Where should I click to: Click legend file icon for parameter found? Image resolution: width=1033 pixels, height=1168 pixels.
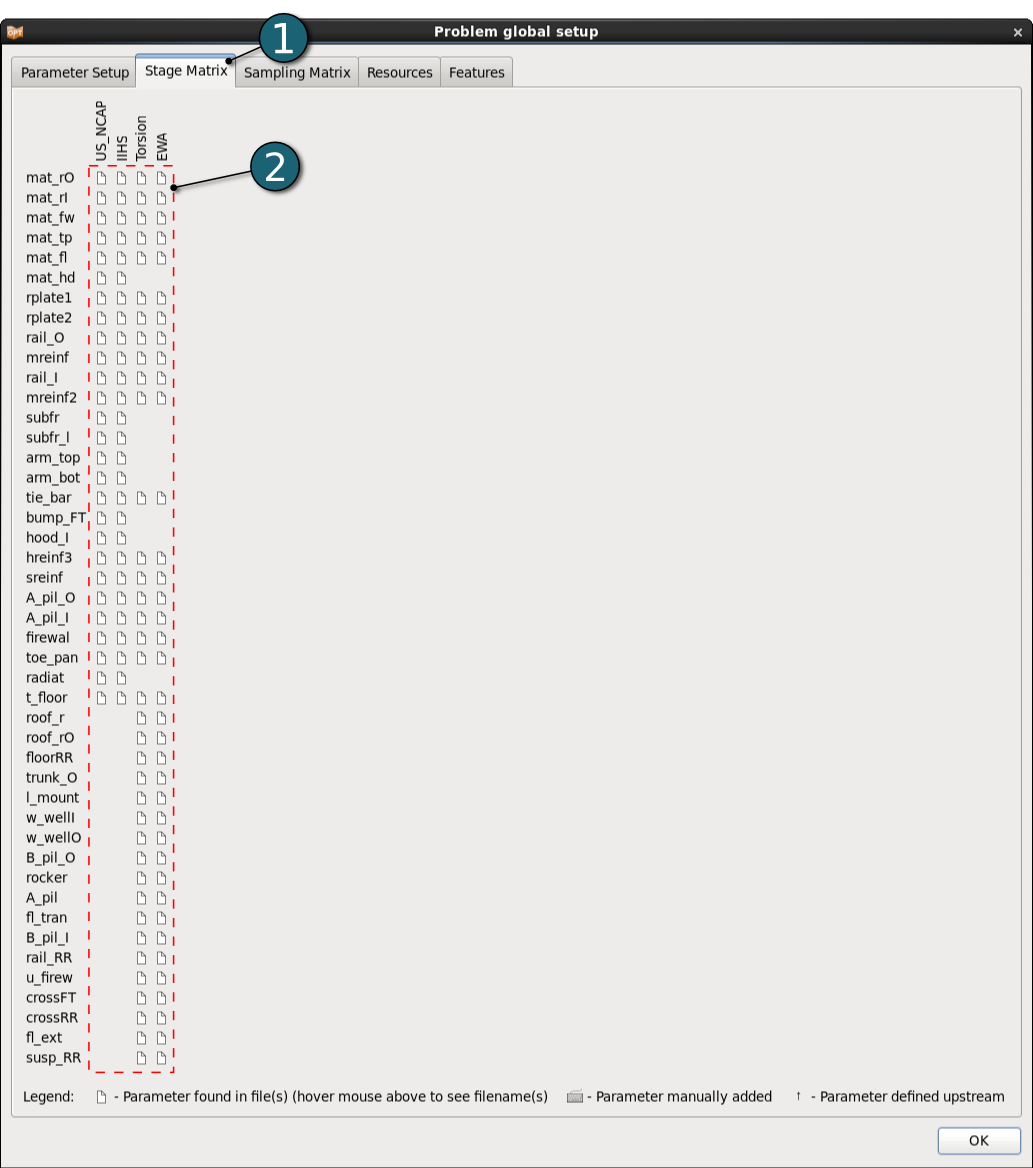click(x=101, y=1096)
